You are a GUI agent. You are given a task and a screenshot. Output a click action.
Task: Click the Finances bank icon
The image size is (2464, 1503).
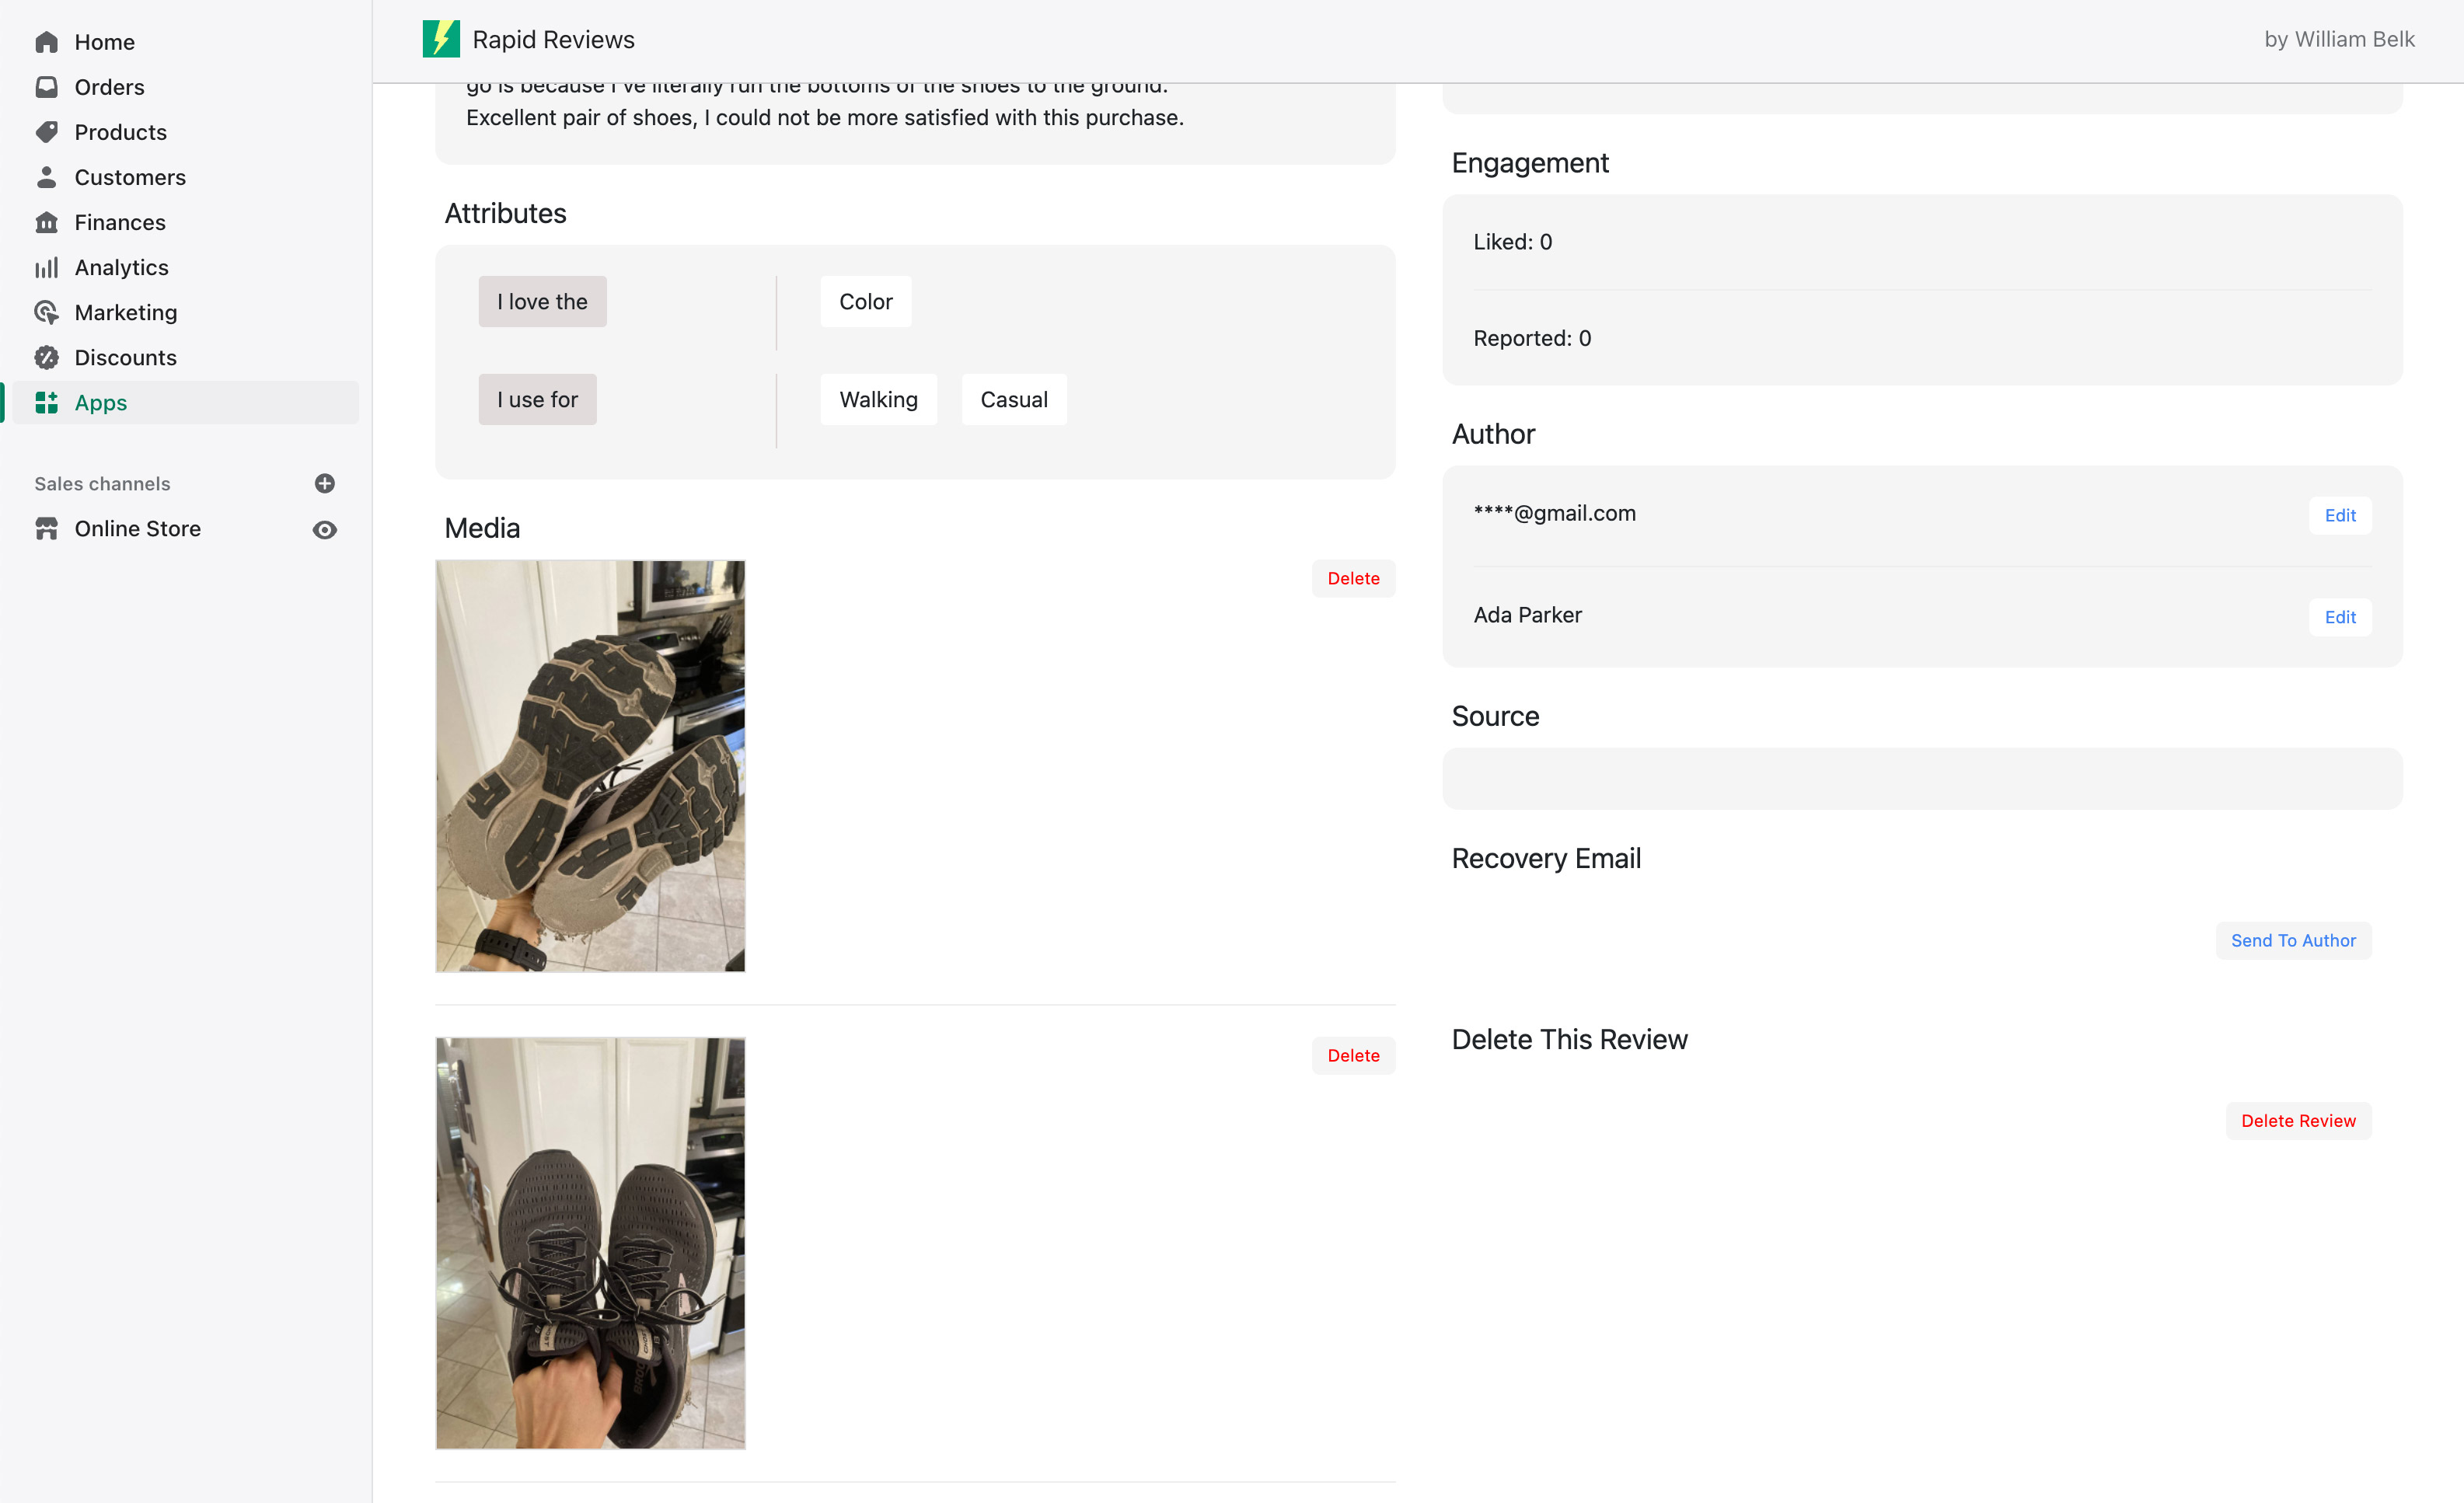(x=46, y=222)
